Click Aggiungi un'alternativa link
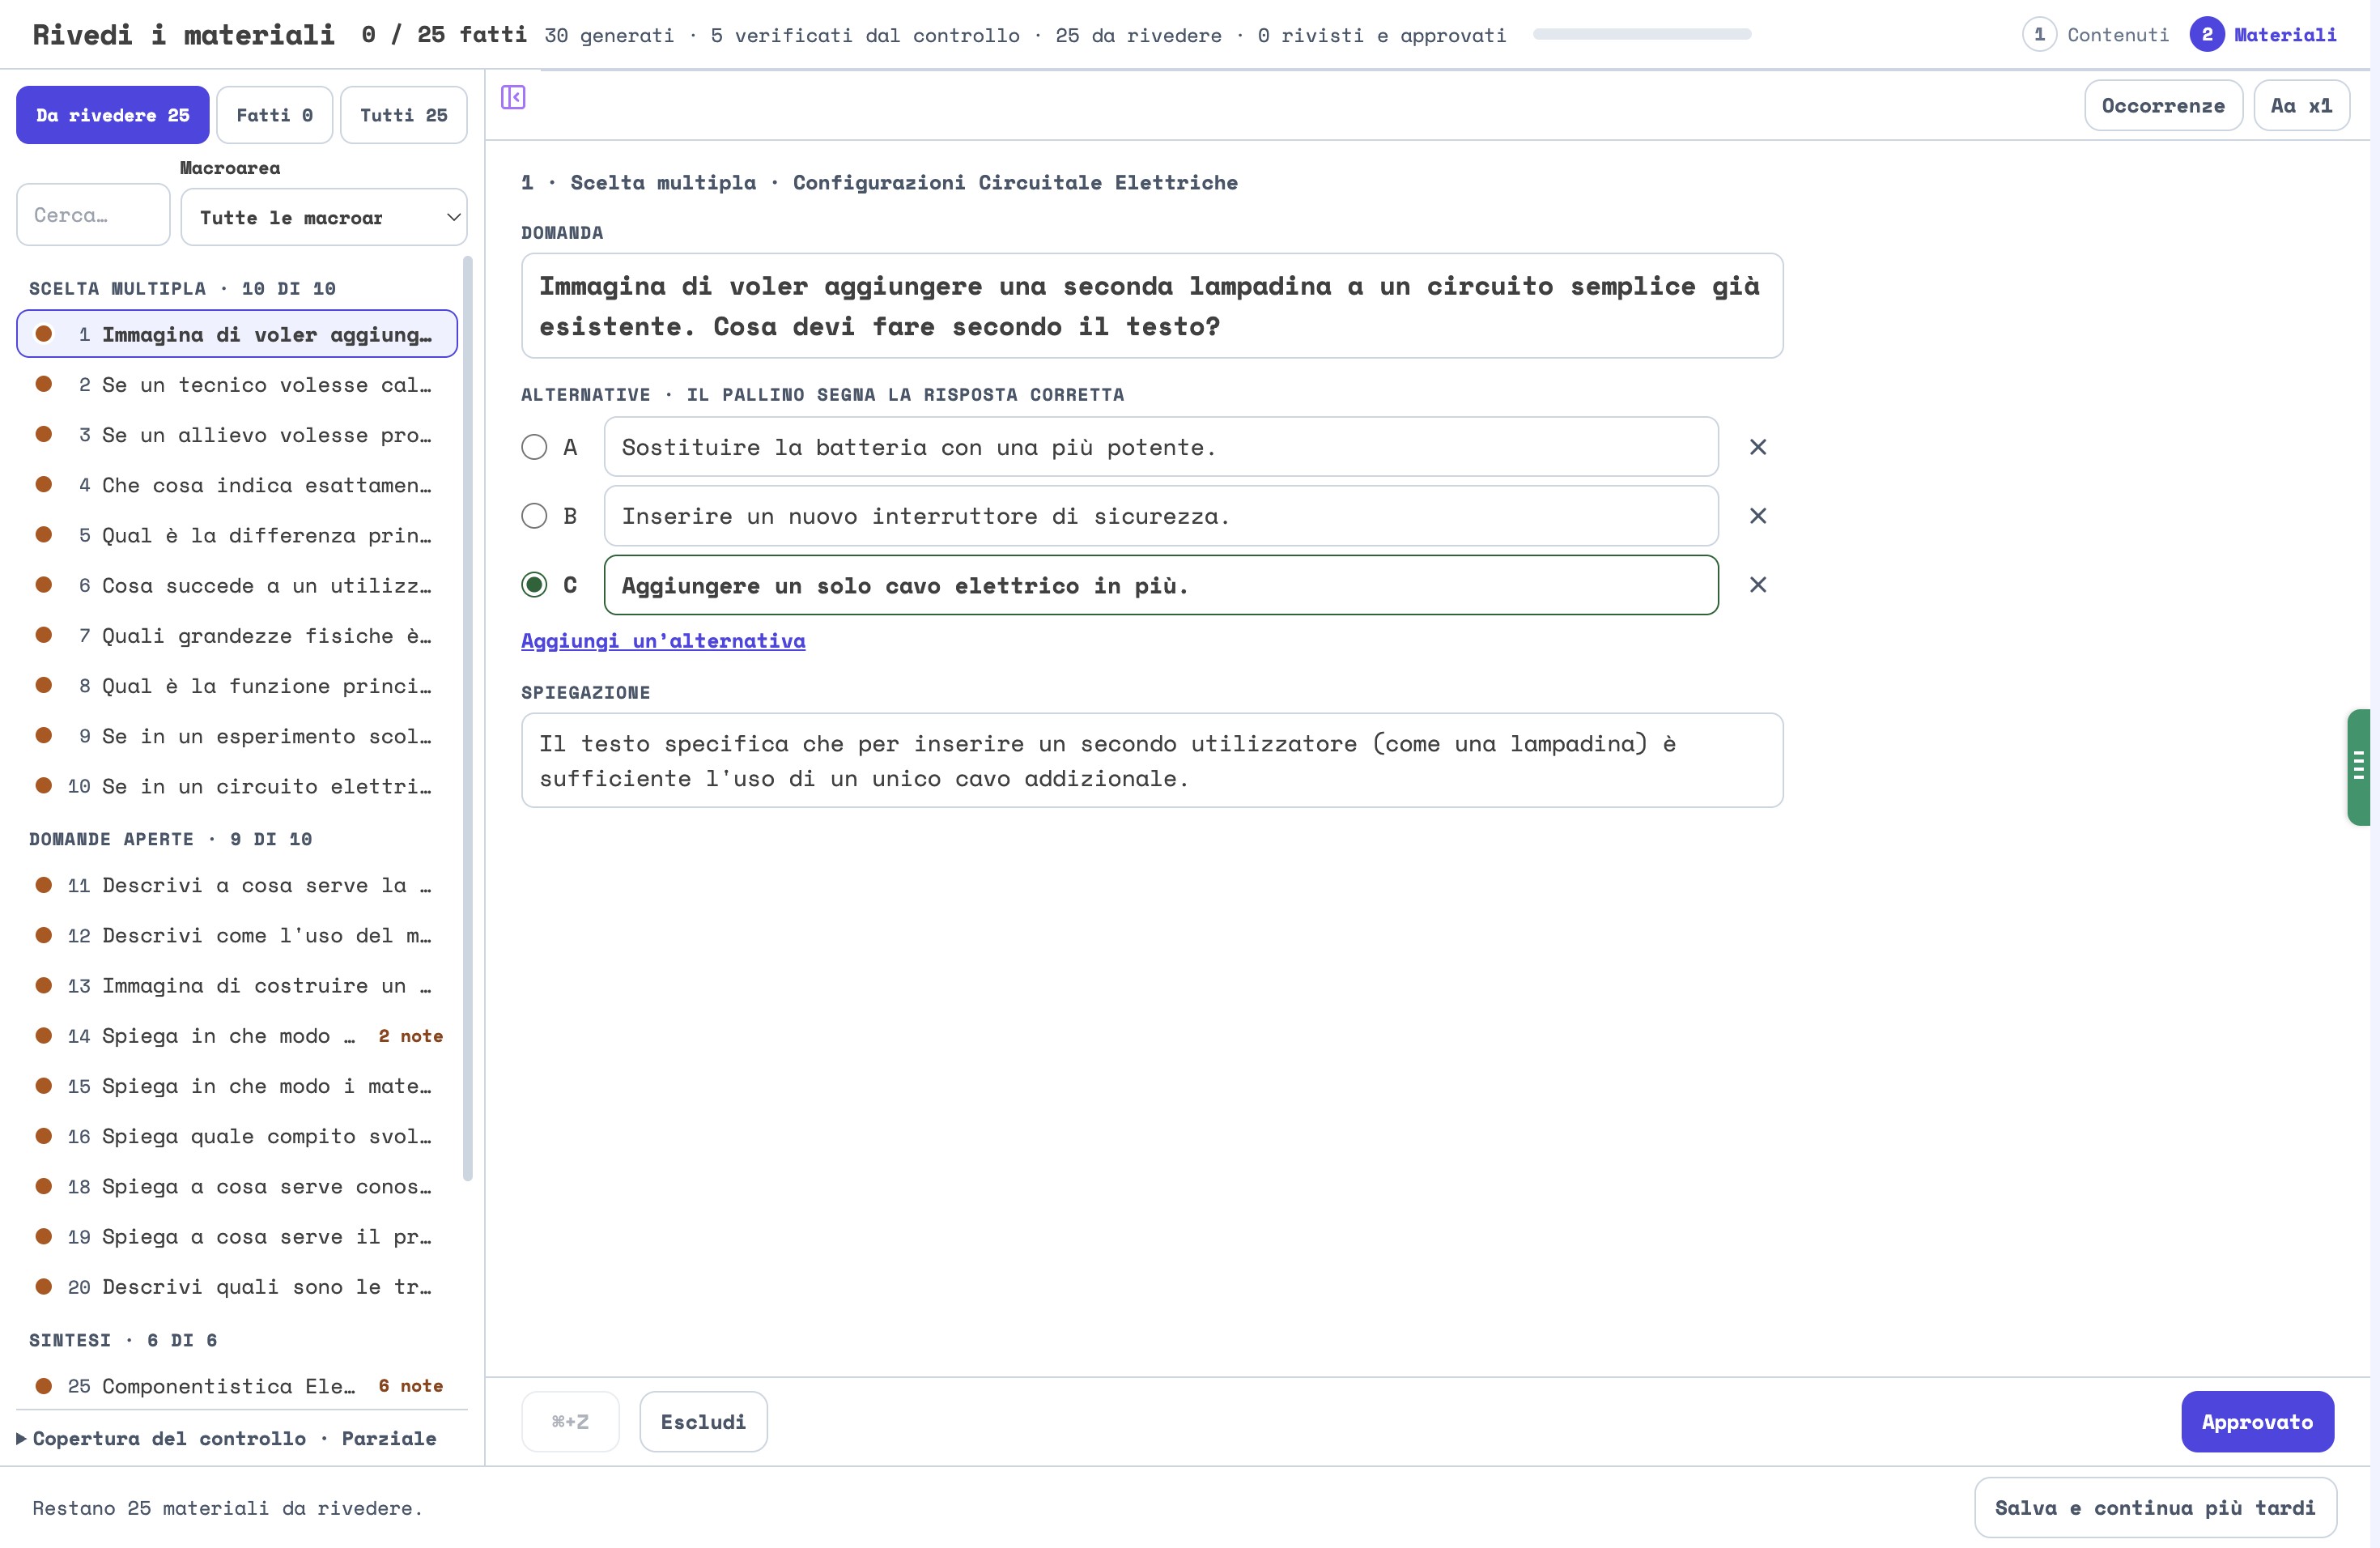The width and height of the screenshot is (2380, 1548). [663, 641]
